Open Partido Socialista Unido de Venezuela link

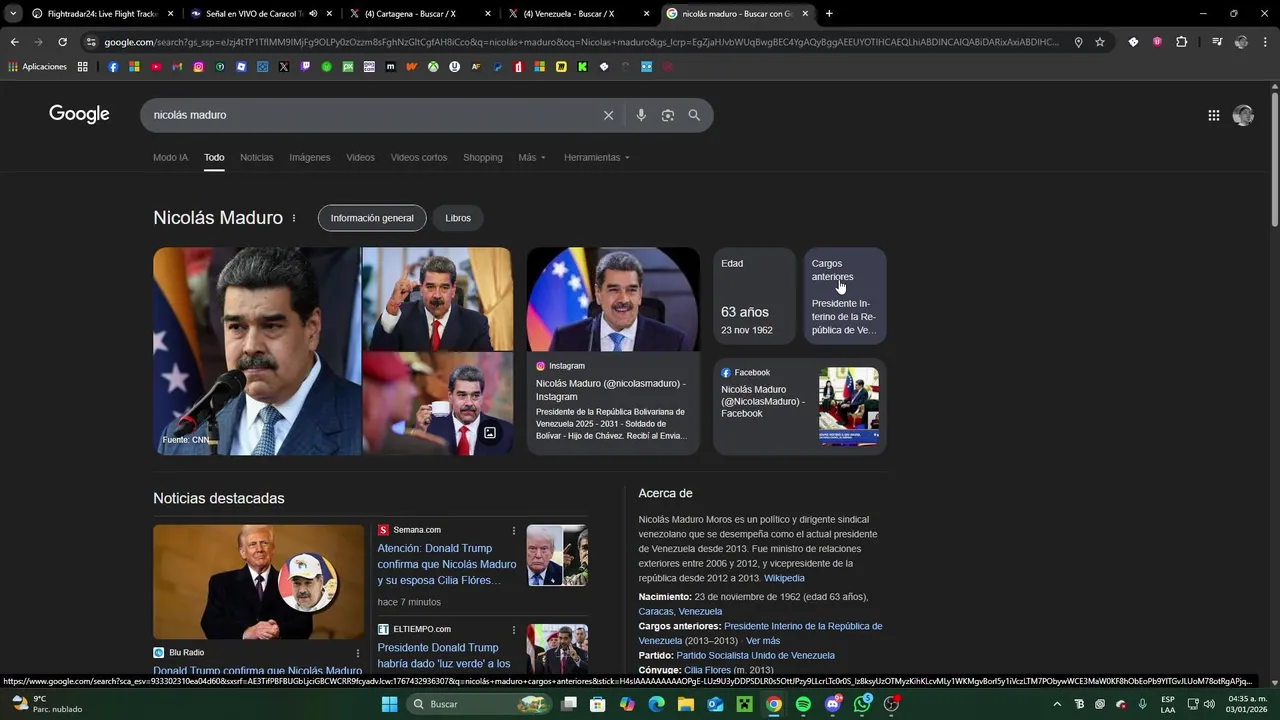click(755, 656)
